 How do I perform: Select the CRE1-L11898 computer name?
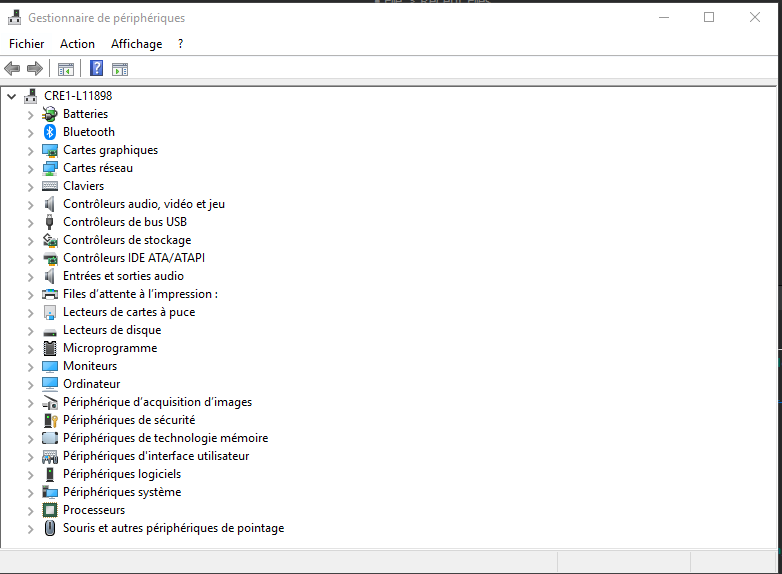(78, 96)
